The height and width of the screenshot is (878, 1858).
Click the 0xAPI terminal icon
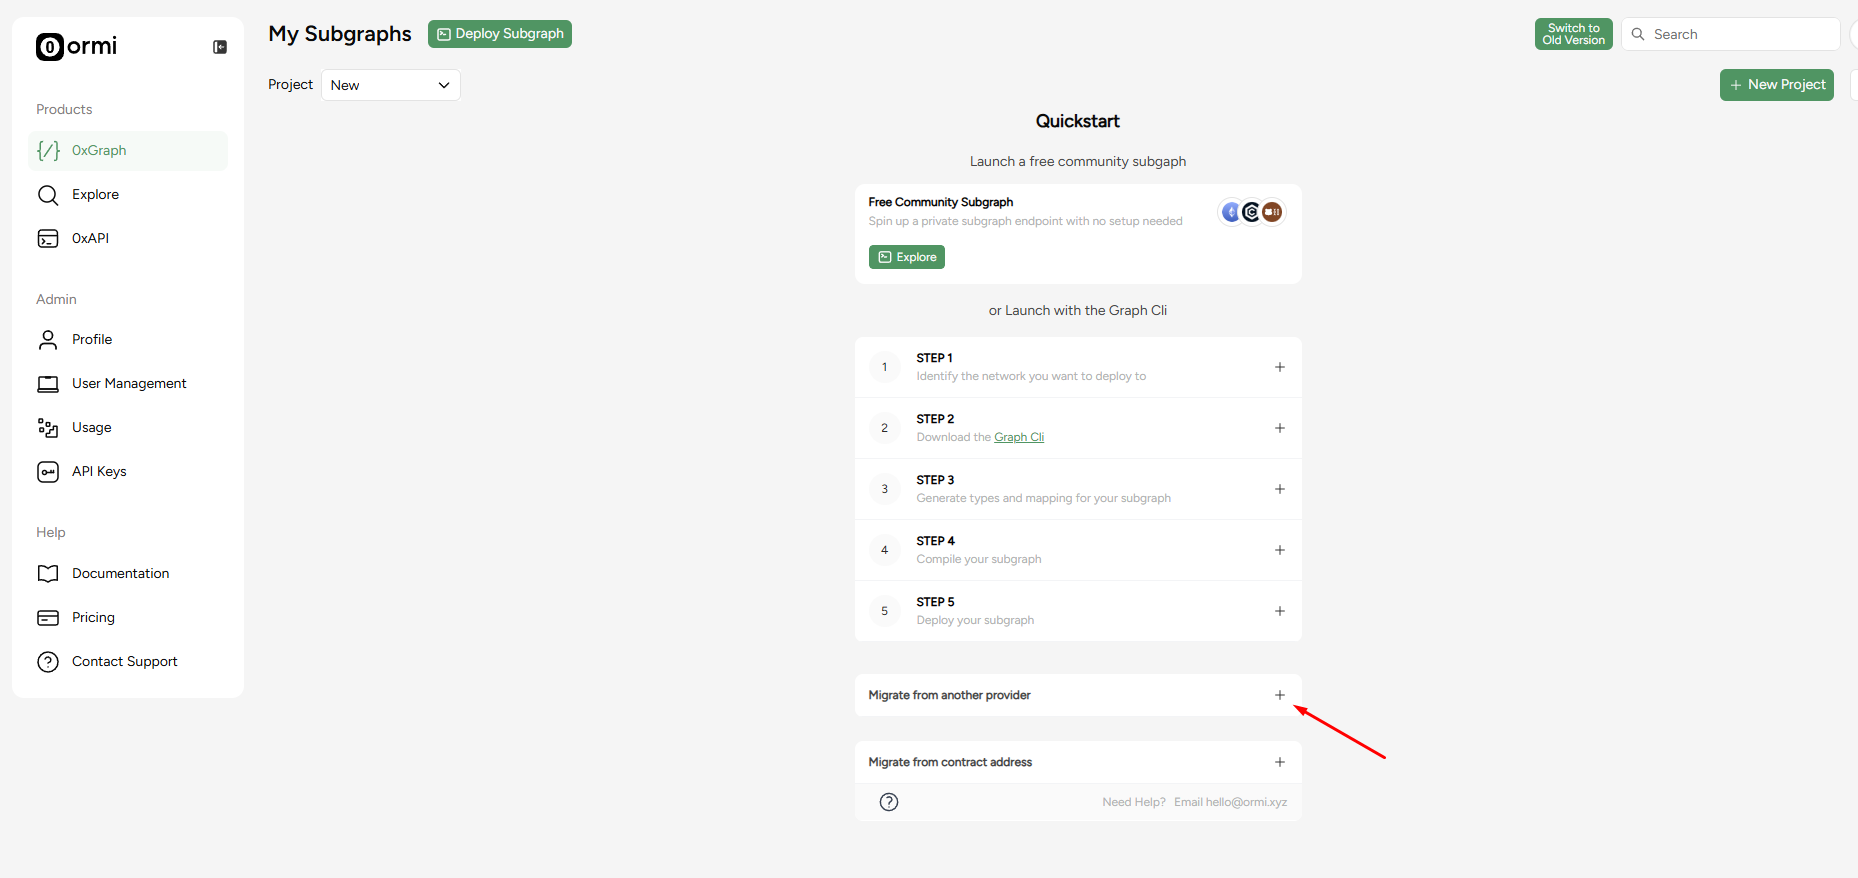(48, 239)
